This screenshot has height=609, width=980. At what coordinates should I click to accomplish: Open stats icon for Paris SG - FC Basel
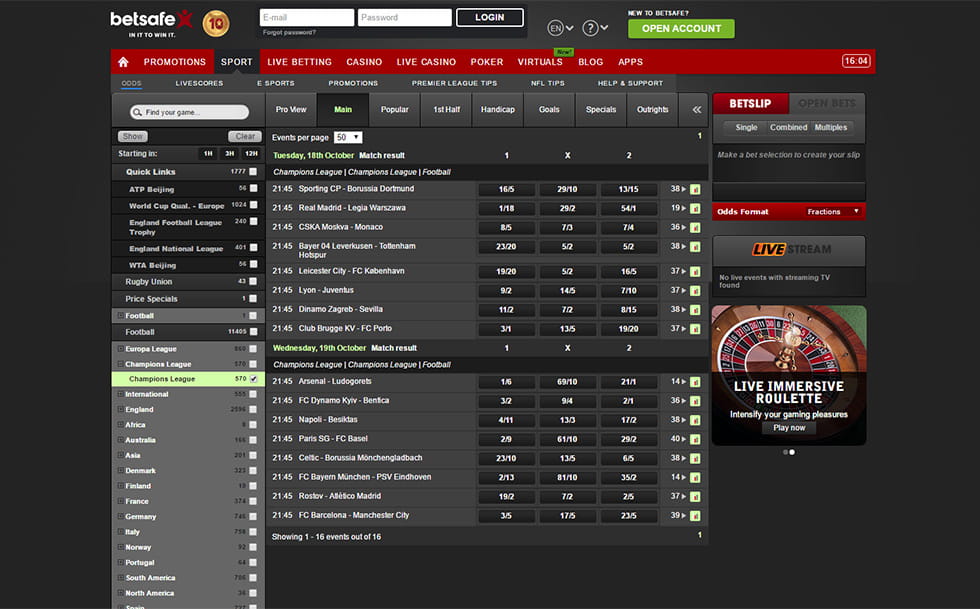(695, 440)
